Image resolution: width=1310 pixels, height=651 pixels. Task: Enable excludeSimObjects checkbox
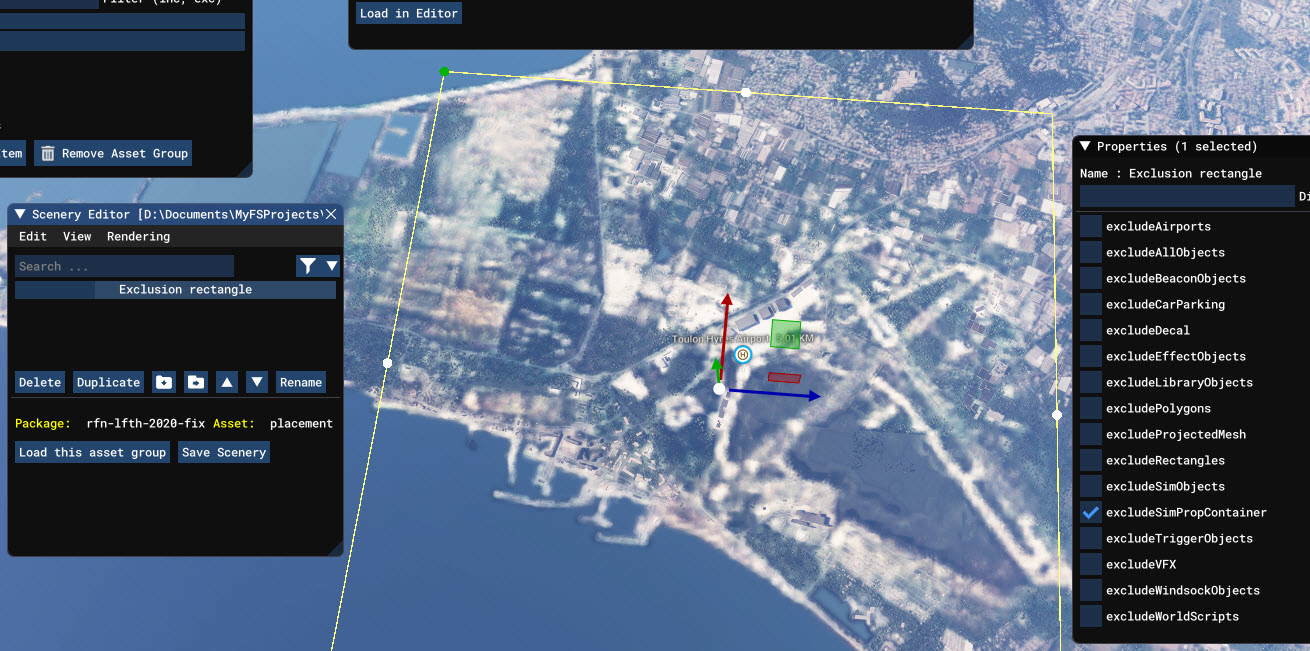(1091, 486)
